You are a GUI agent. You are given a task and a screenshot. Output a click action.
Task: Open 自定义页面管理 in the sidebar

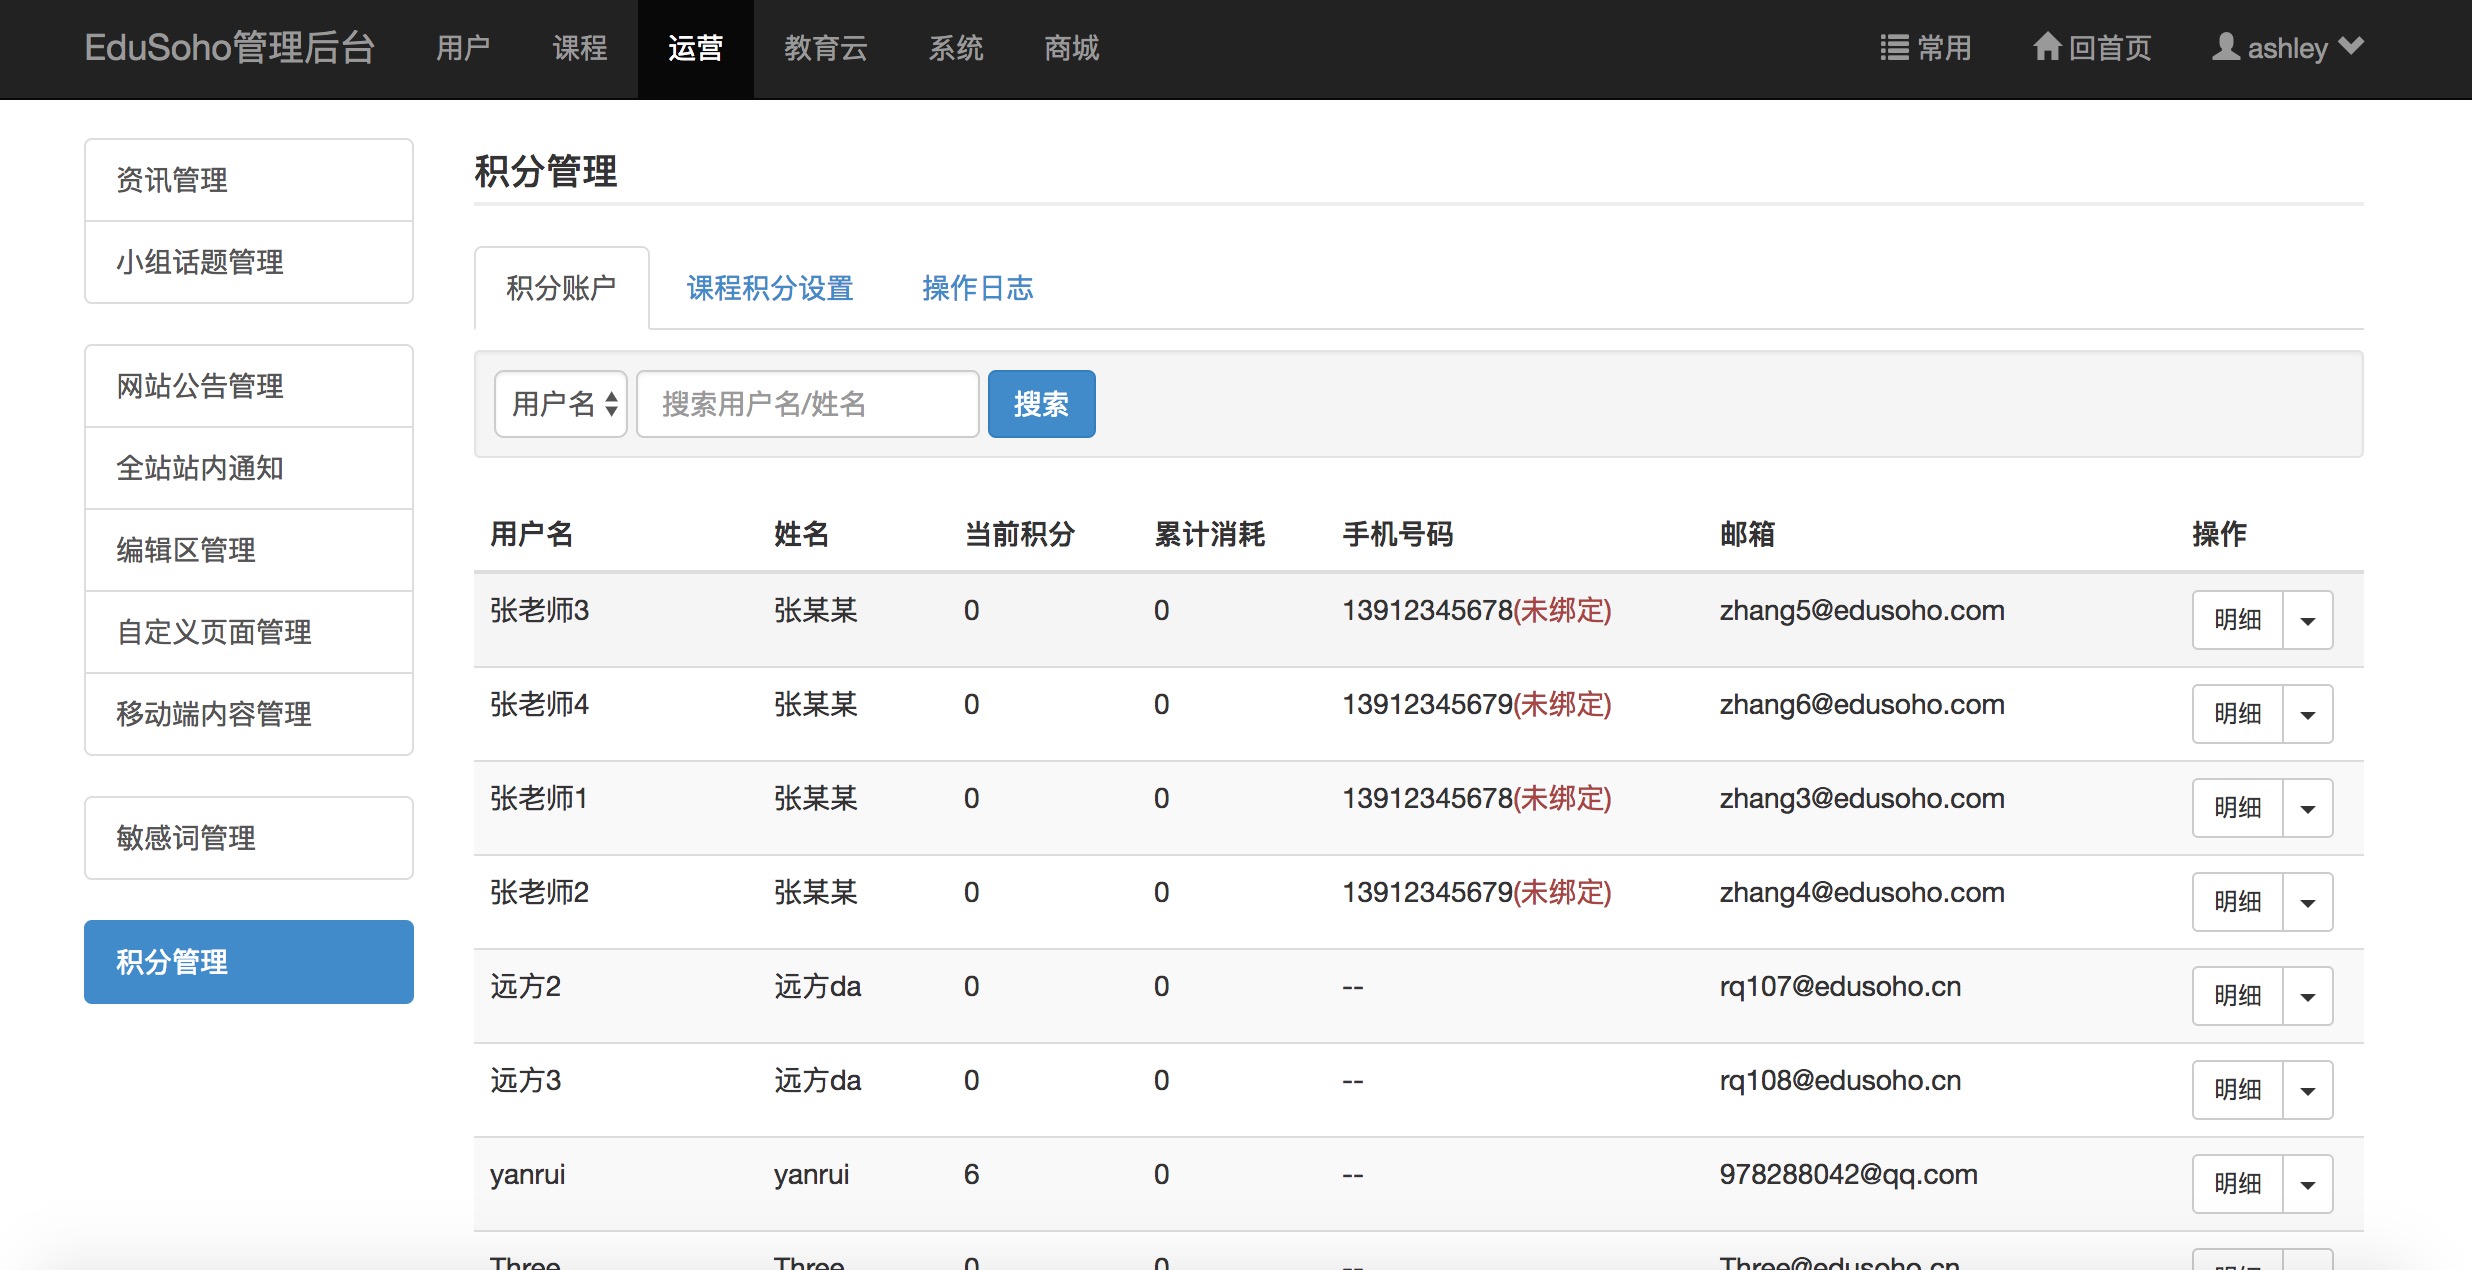249,632
